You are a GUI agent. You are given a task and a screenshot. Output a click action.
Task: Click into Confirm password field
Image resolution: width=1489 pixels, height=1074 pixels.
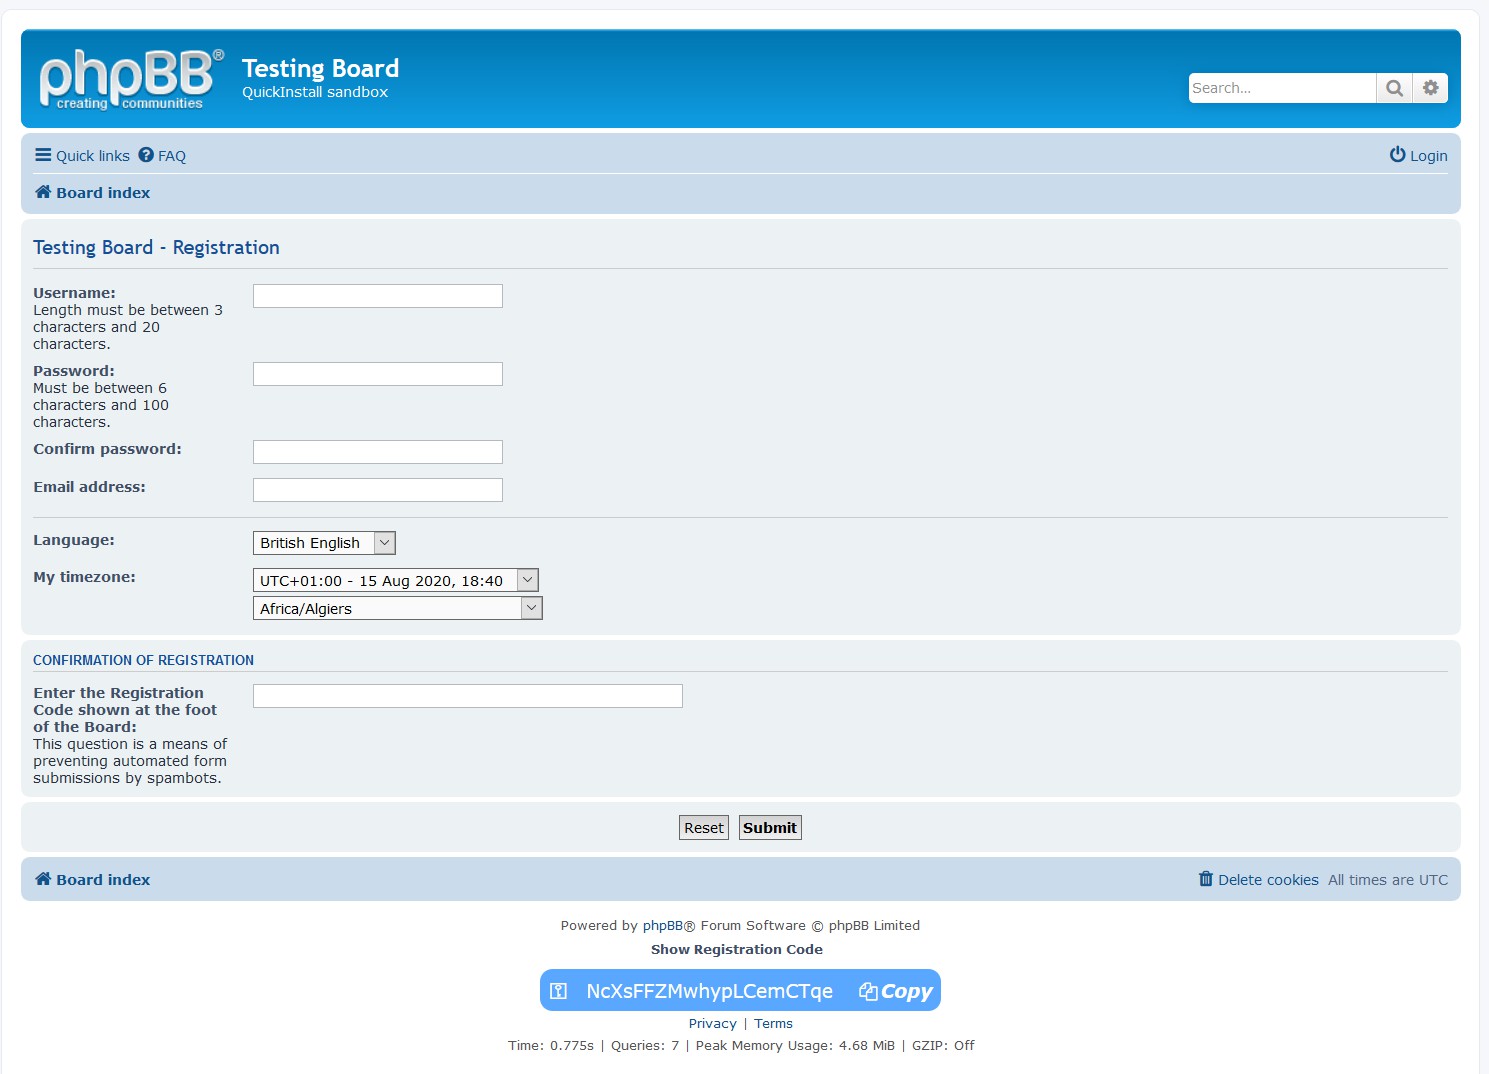(x=378, y=452)
